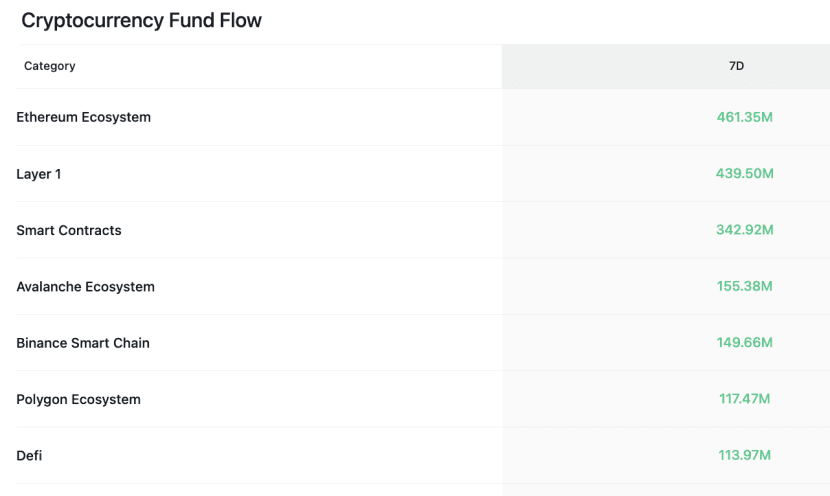Open the Polygon Ecosystem category

point(78,400)
